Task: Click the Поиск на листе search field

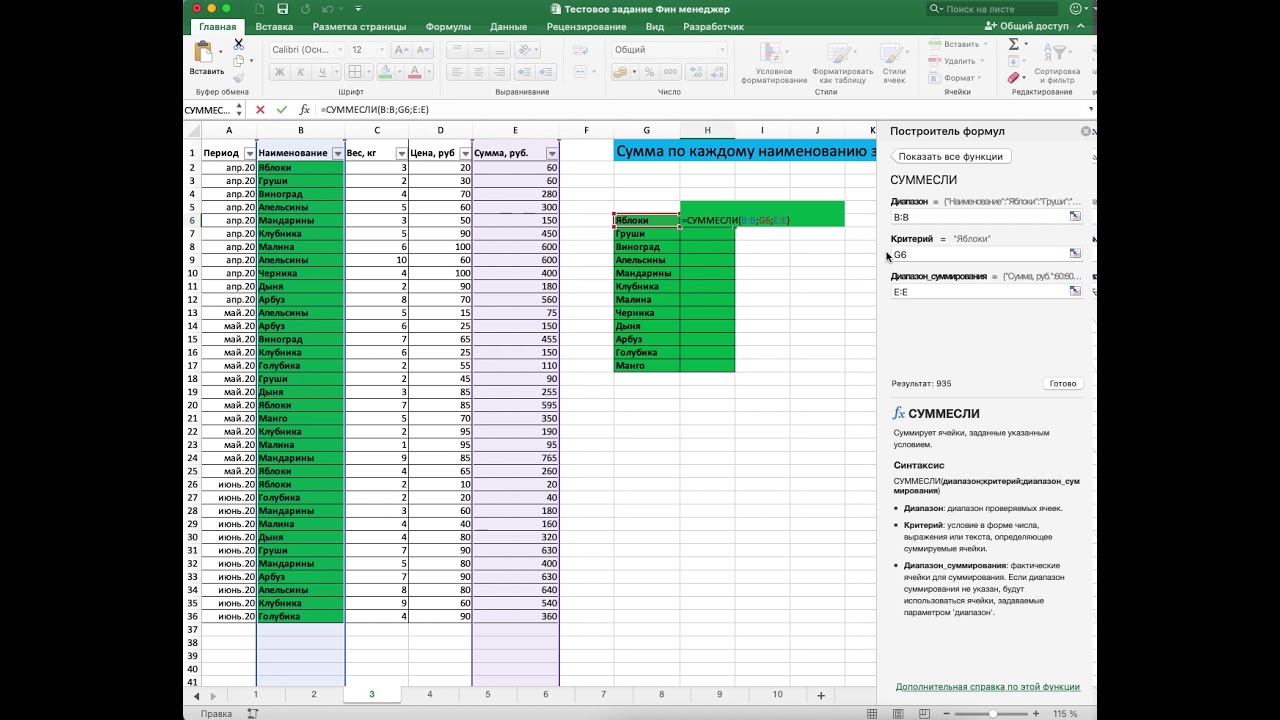Action: [1002, 9]
